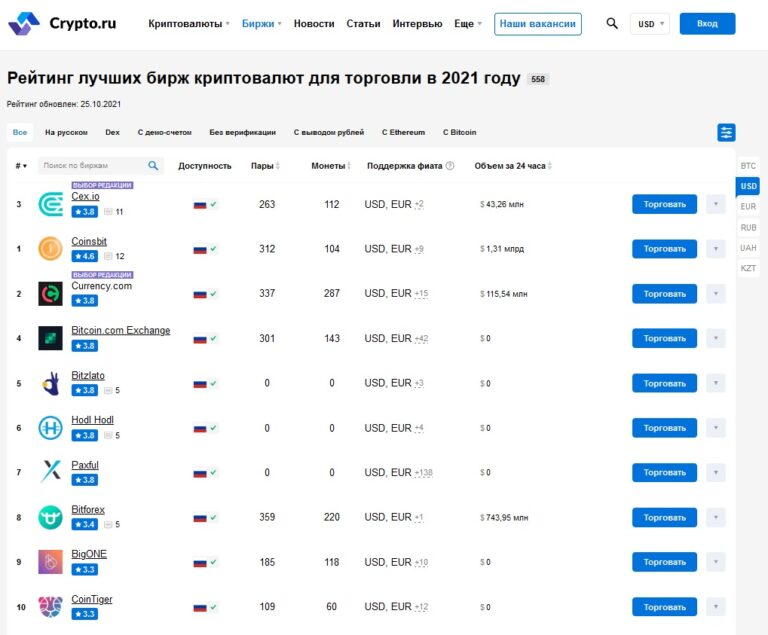
Task: Click the Crypto.ru logo
Action: coord(62,24)
